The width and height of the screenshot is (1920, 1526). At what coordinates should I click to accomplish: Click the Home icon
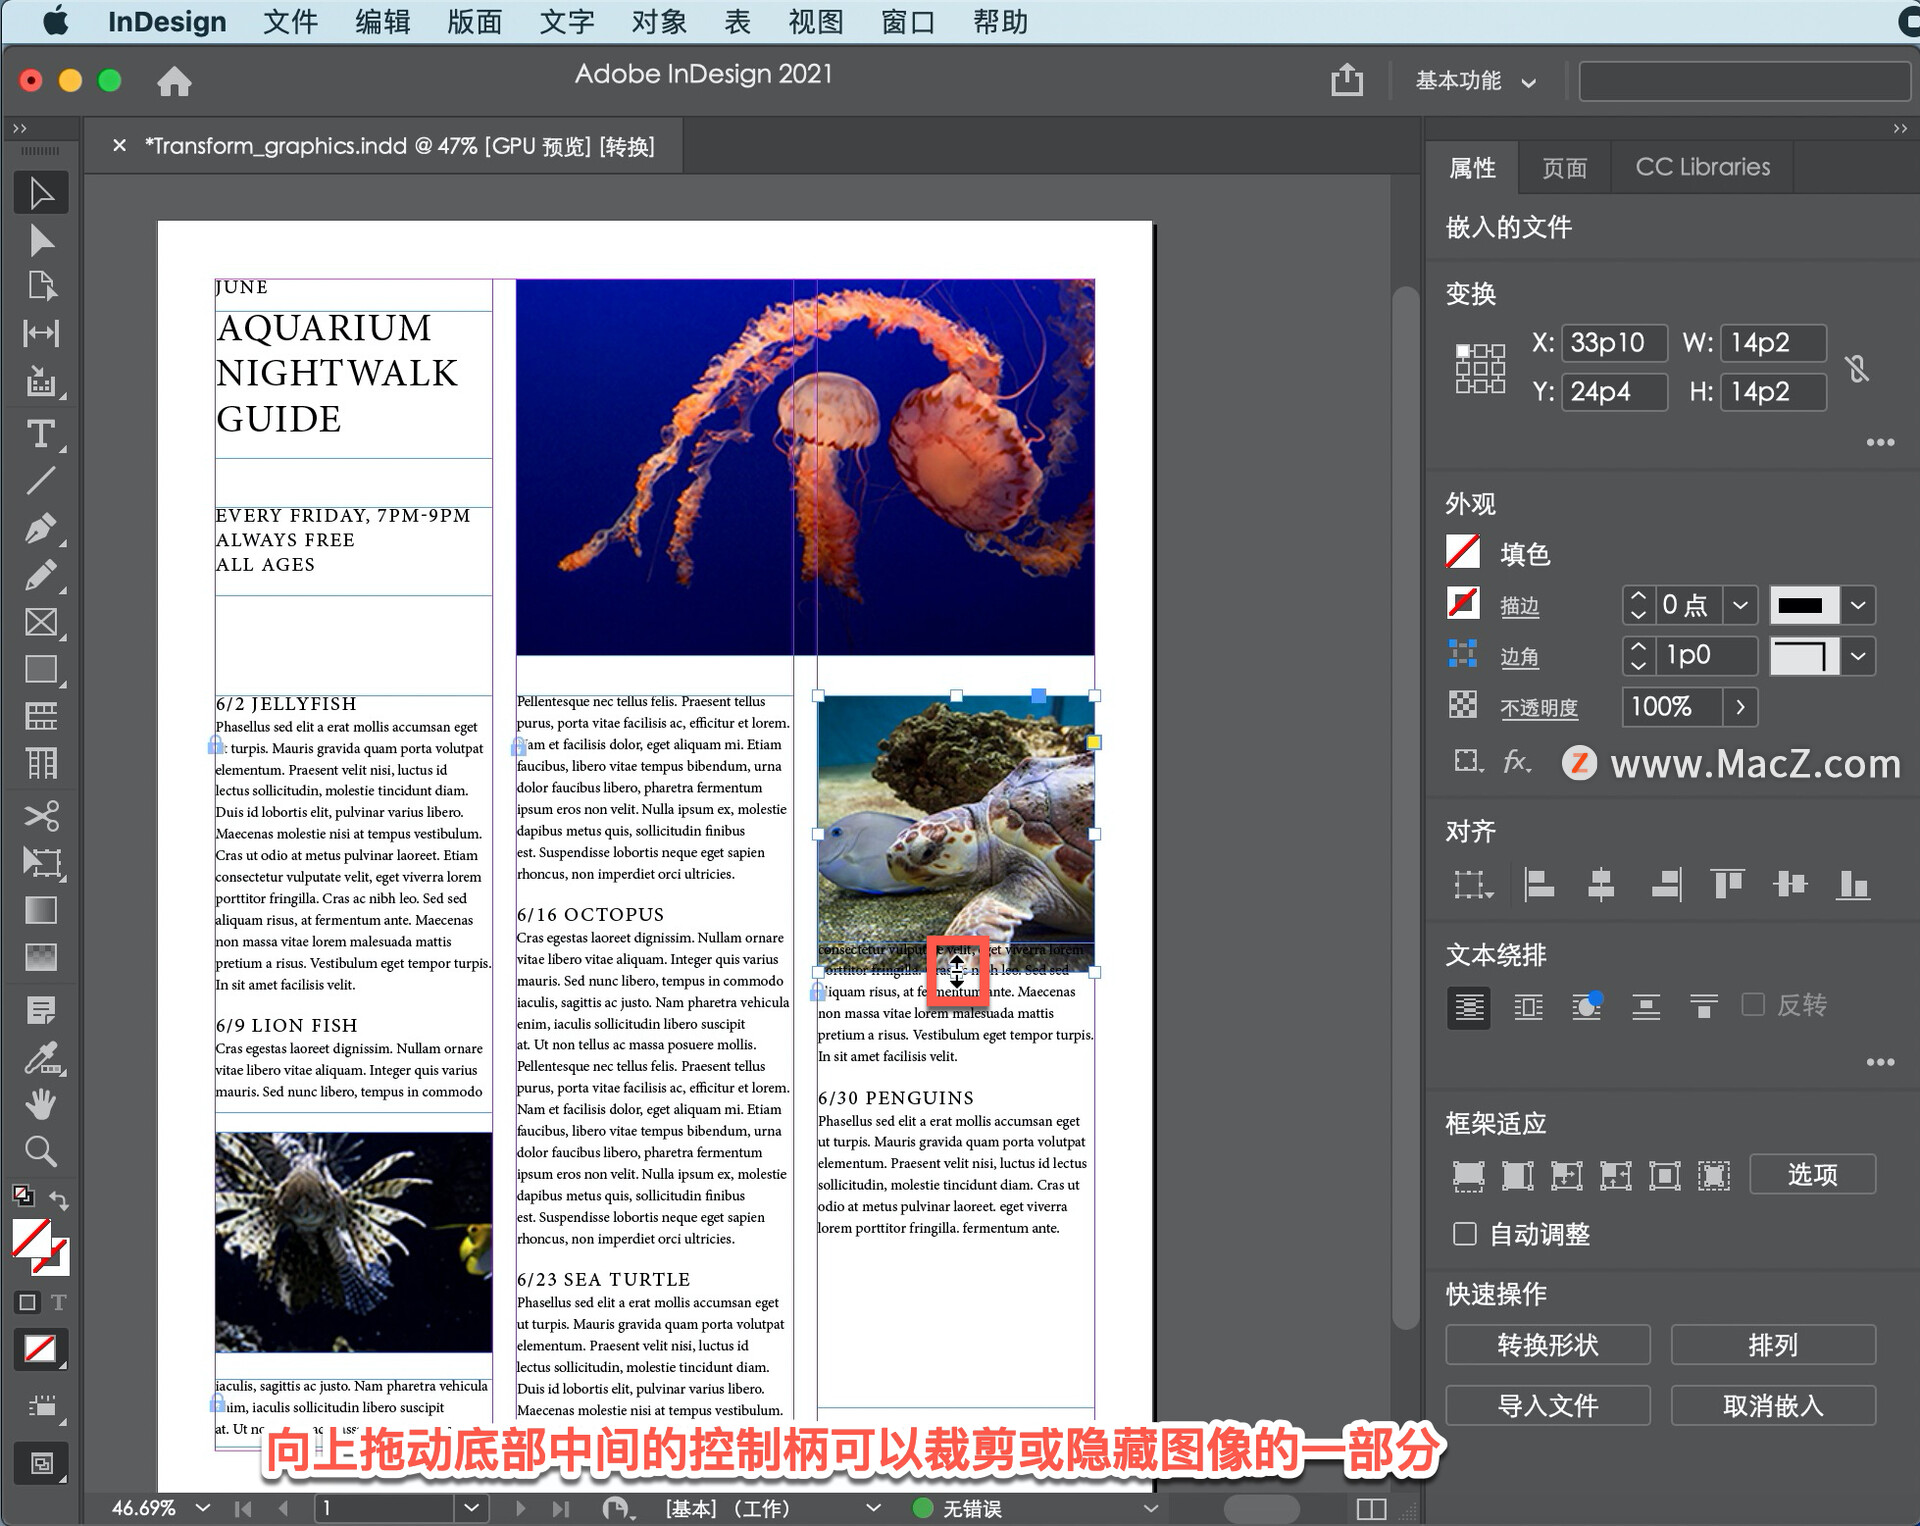pos(174,81)
